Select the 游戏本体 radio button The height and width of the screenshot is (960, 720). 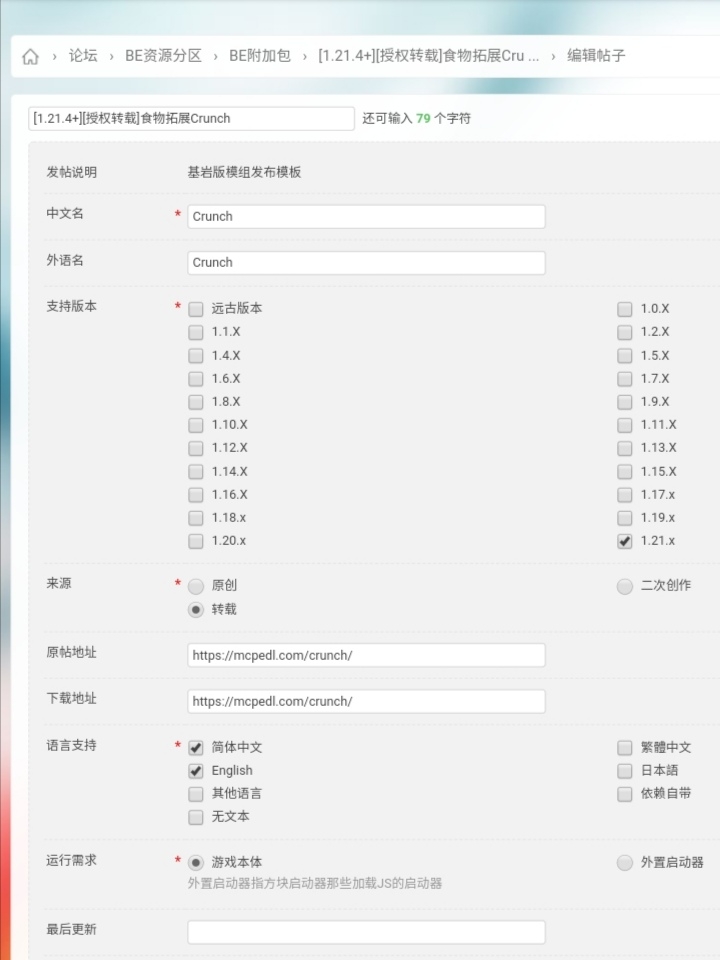click(195, 863)
